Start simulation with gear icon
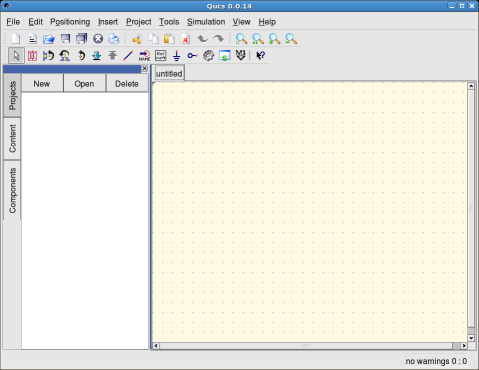The image size is (479, 370). (x=209, y=55)
